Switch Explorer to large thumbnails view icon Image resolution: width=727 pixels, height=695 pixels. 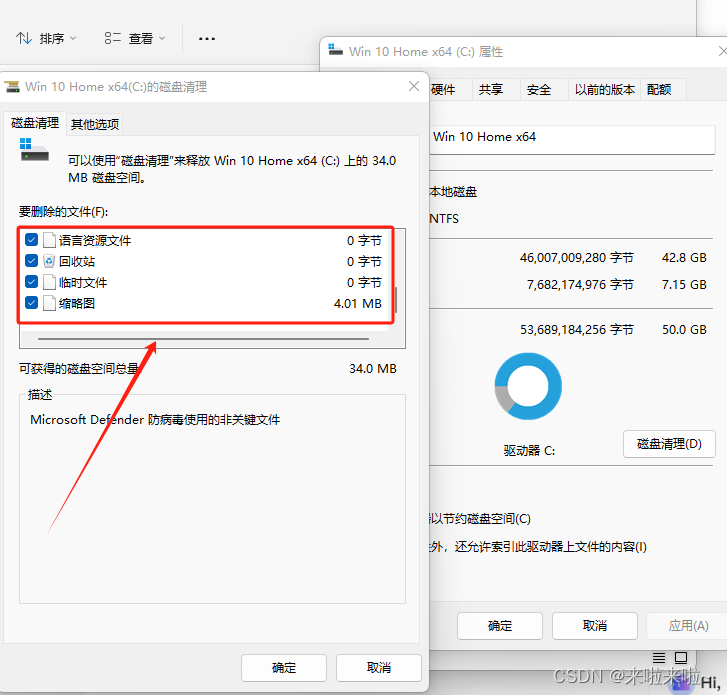tap(681, 657)
